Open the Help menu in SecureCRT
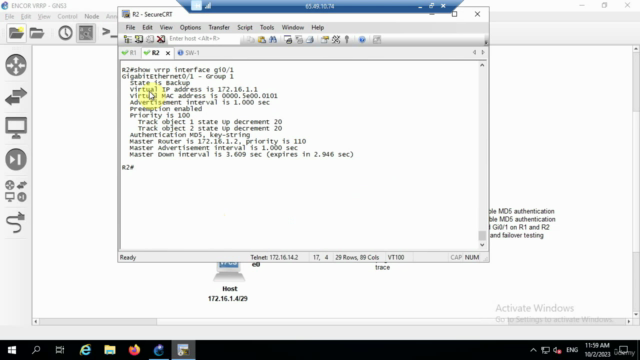Screen dimensions: 640x360 (x=318, y=27)
